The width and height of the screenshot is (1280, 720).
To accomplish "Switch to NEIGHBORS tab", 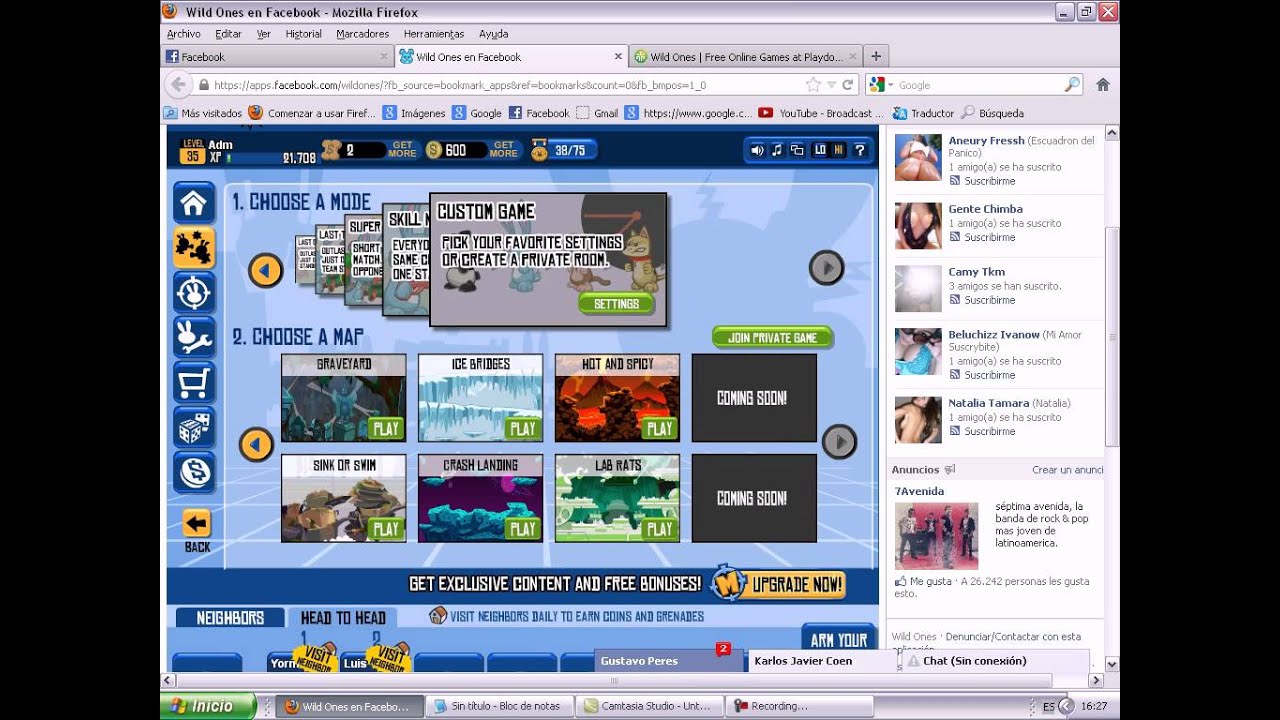I will coord(230,618).
